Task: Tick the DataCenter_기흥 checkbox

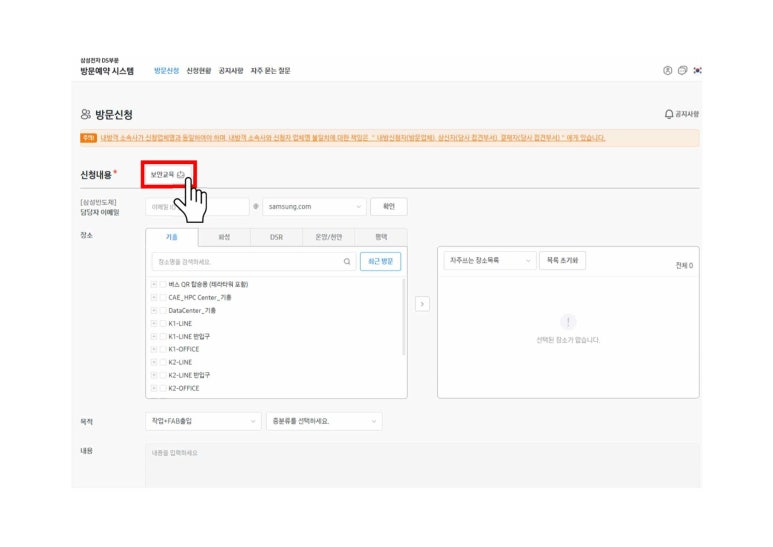Action: coord(162,310)
